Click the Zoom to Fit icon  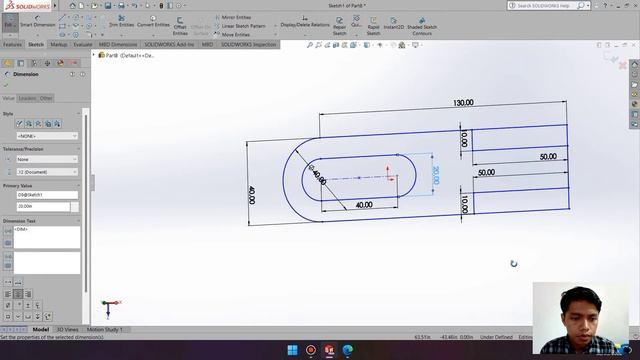coord(310,45)
